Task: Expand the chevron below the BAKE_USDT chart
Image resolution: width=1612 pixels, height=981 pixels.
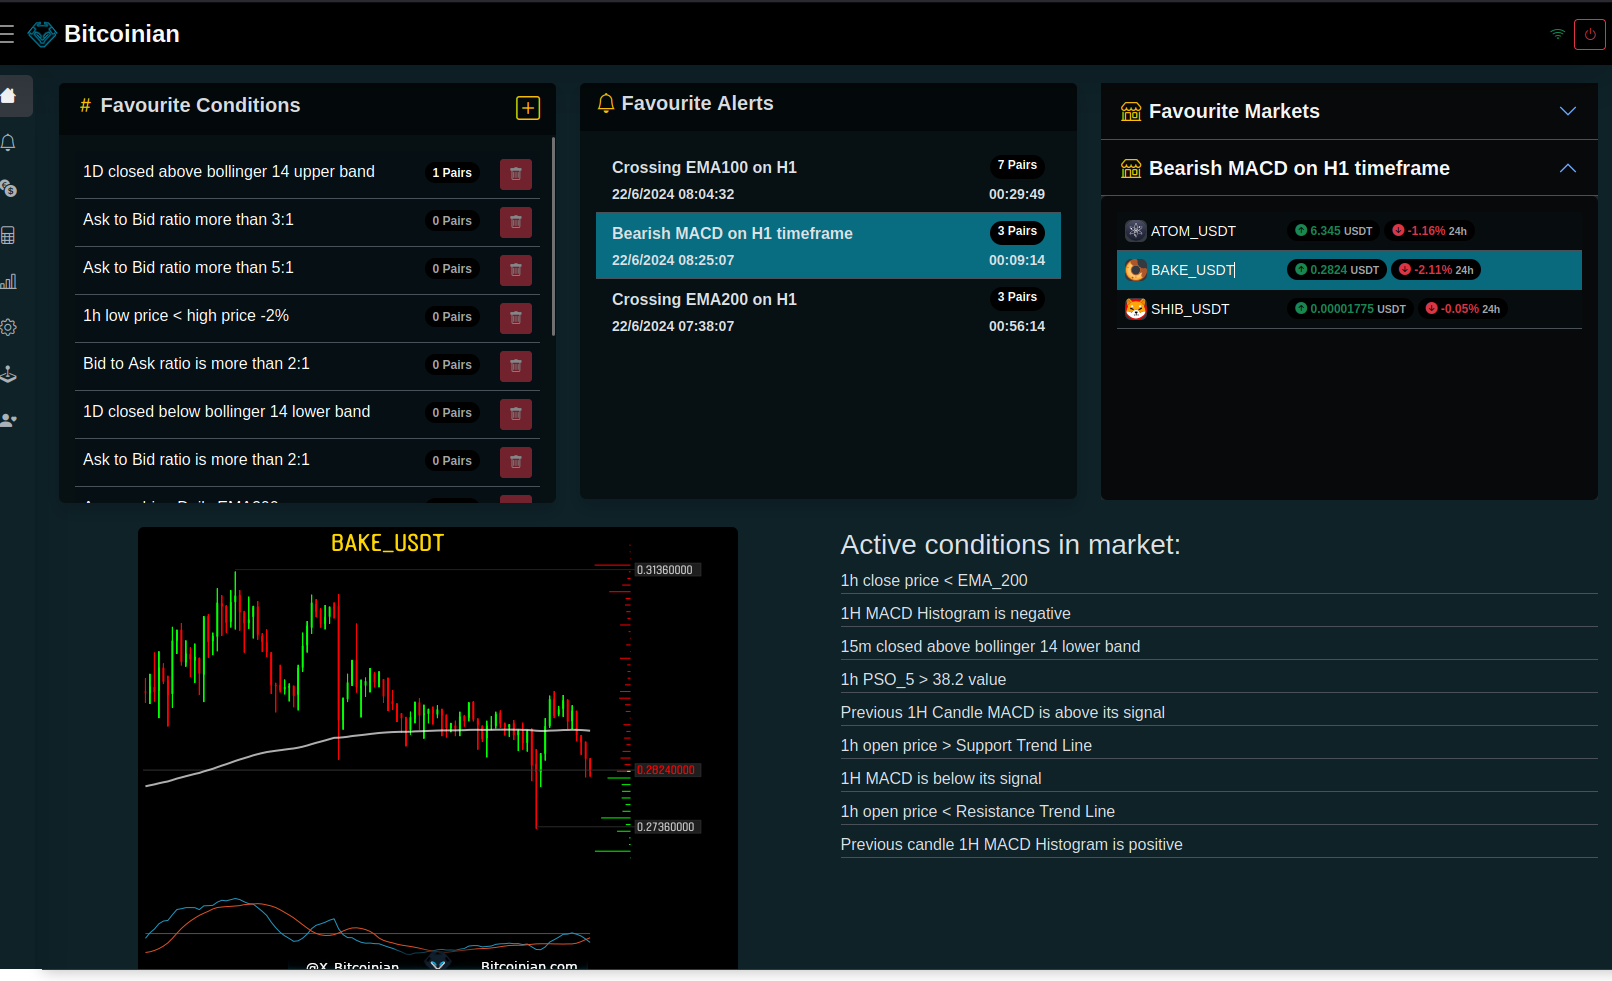Action: click(x=437, y=963)
